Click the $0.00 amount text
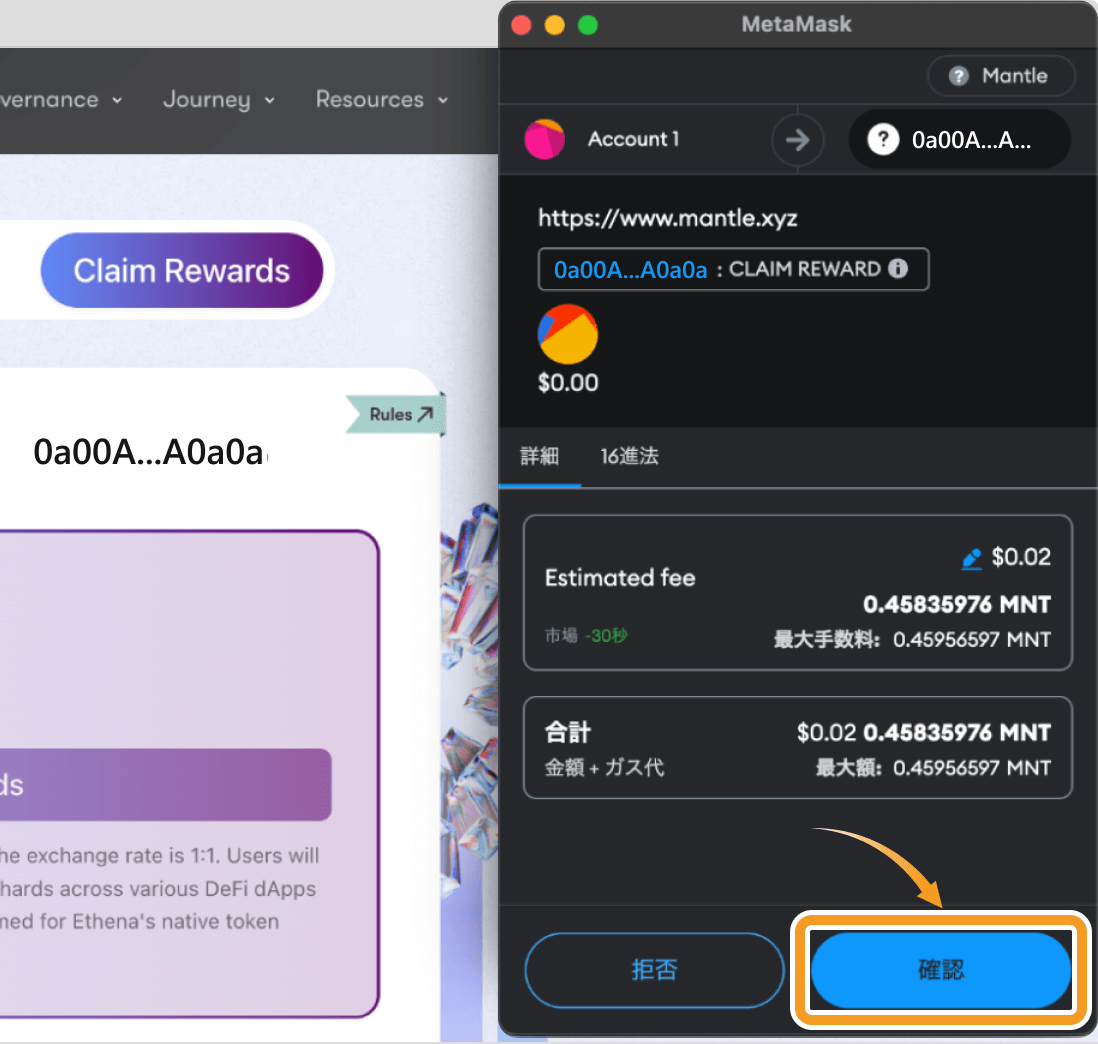This screenshot has width=1098, height=1044. point(568,382)
